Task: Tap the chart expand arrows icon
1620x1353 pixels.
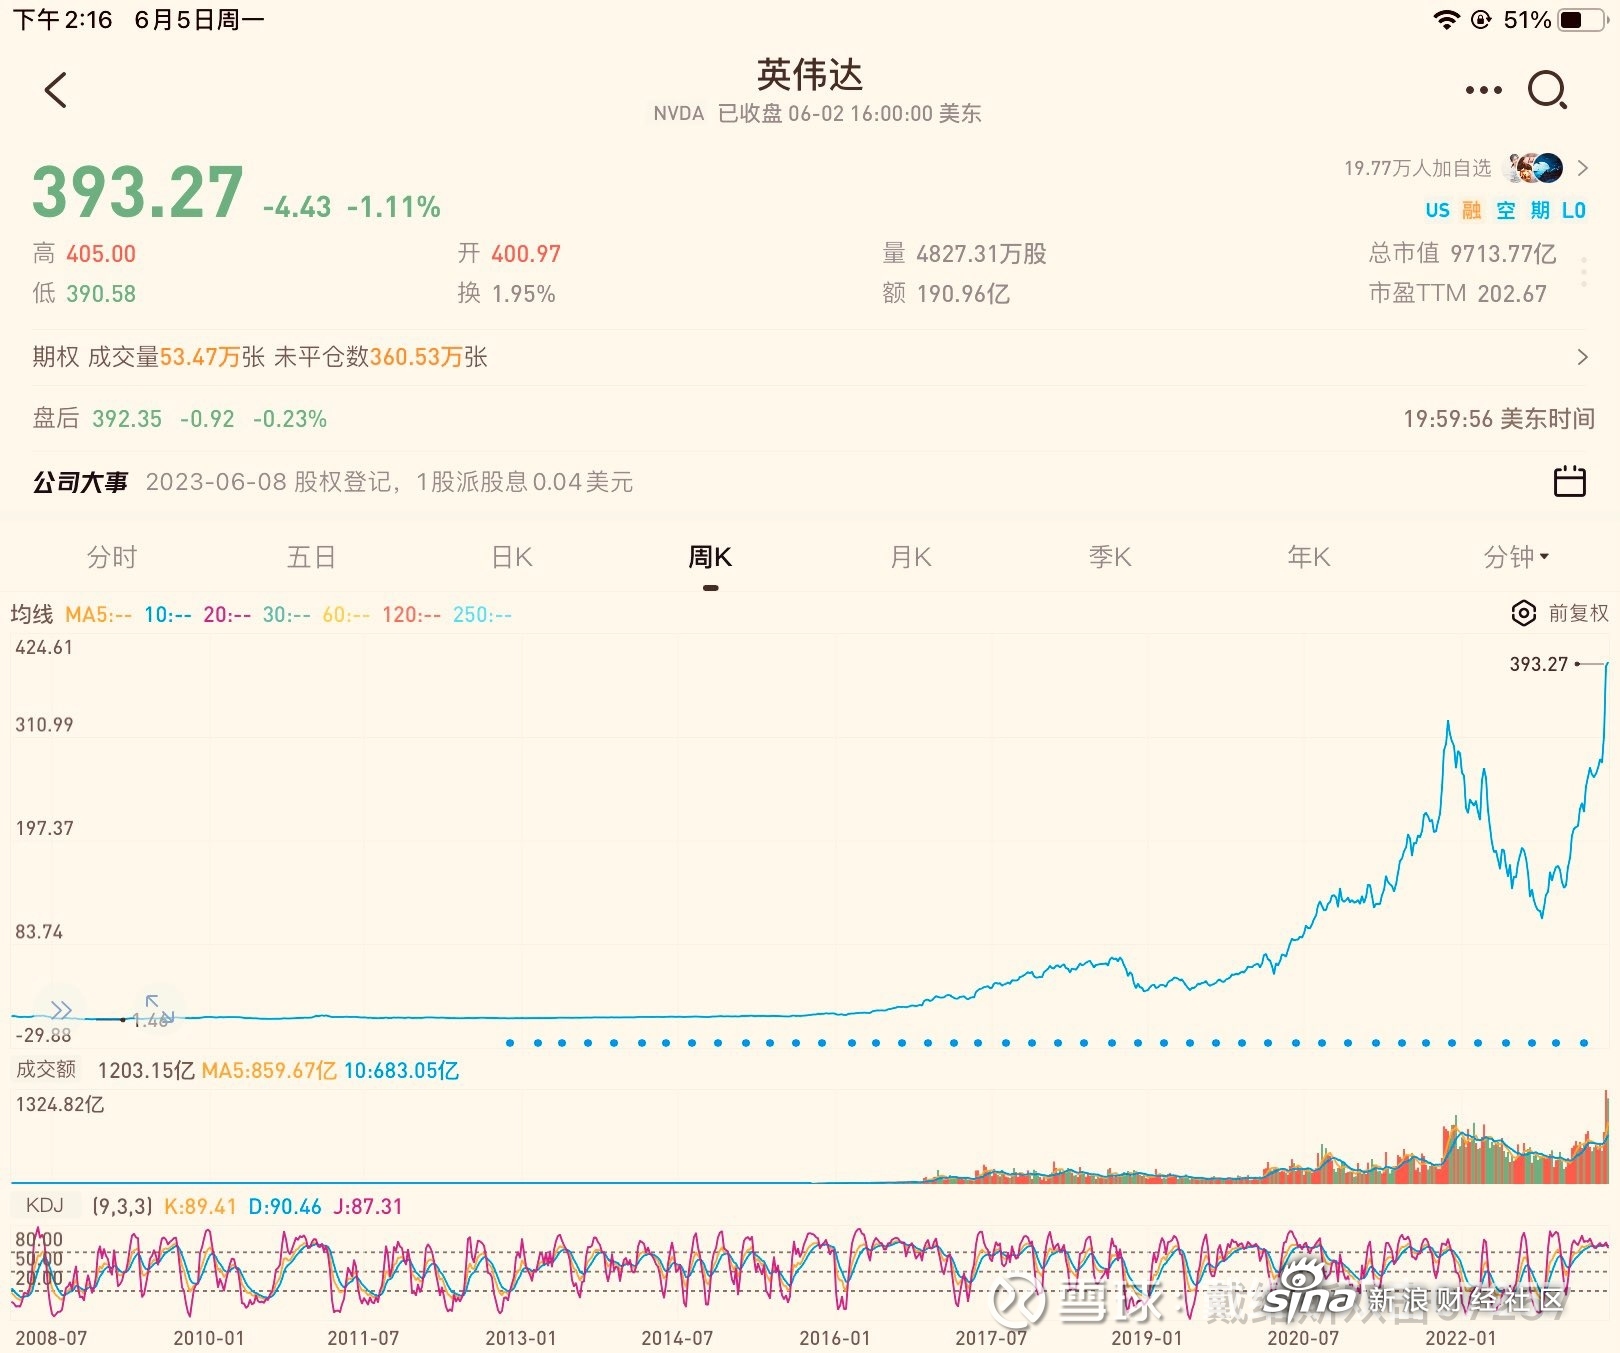Action: tap(159, 1008)
